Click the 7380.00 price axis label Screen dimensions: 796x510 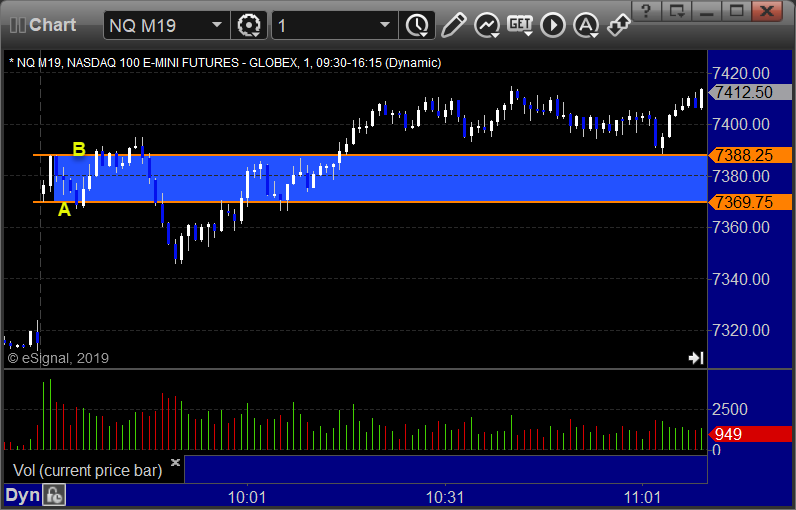point(741,177)
